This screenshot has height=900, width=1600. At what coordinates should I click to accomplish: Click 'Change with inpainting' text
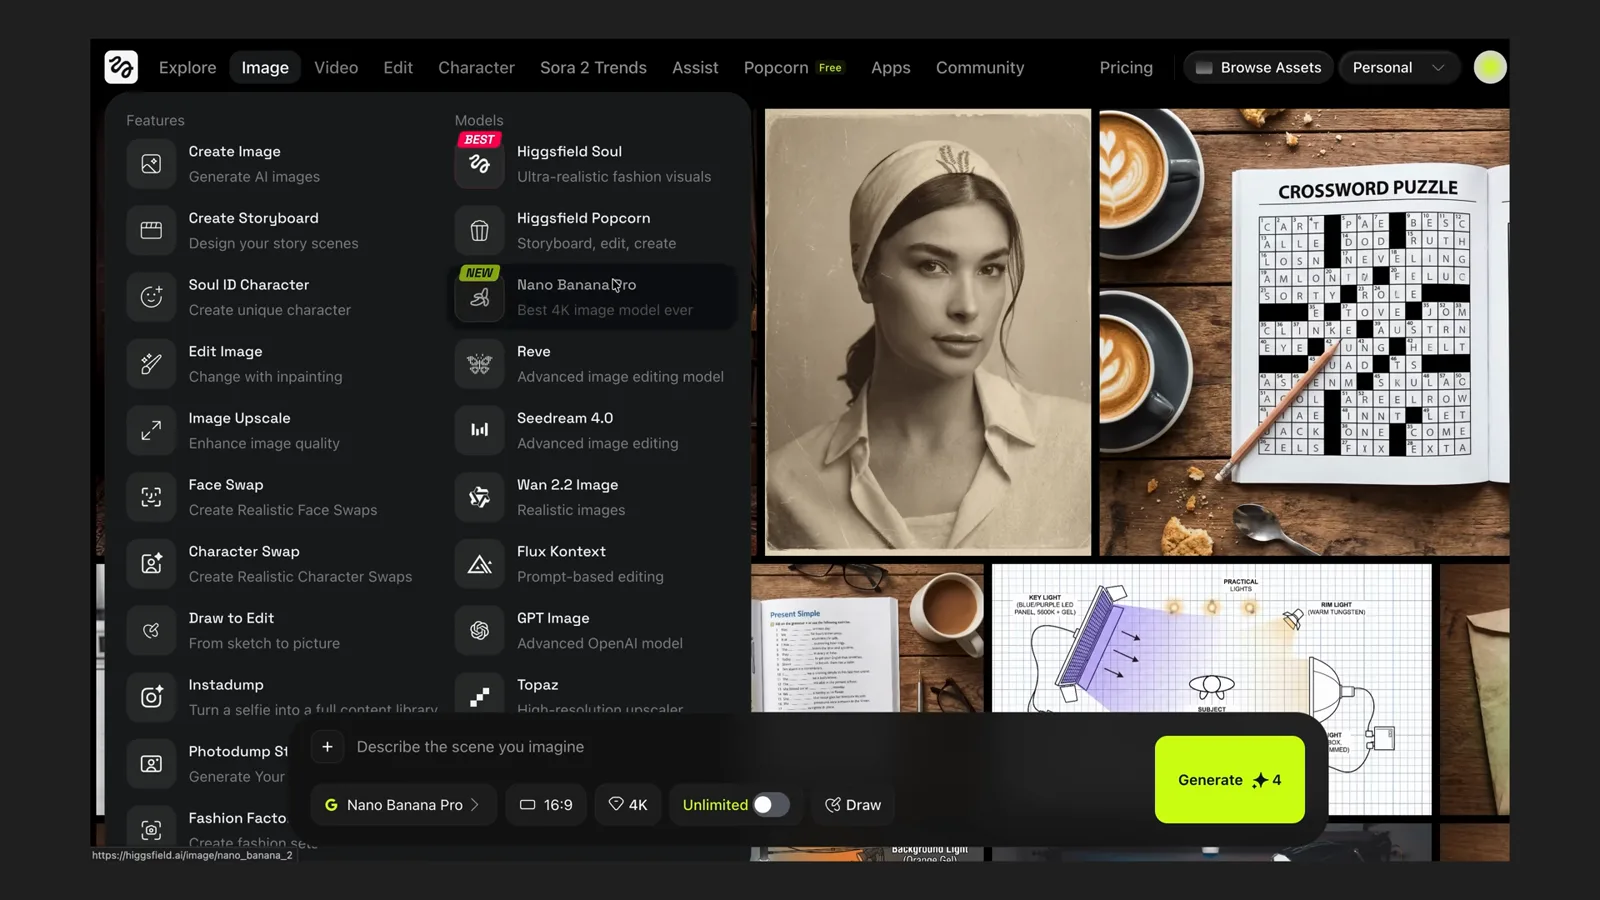(265, 377)
